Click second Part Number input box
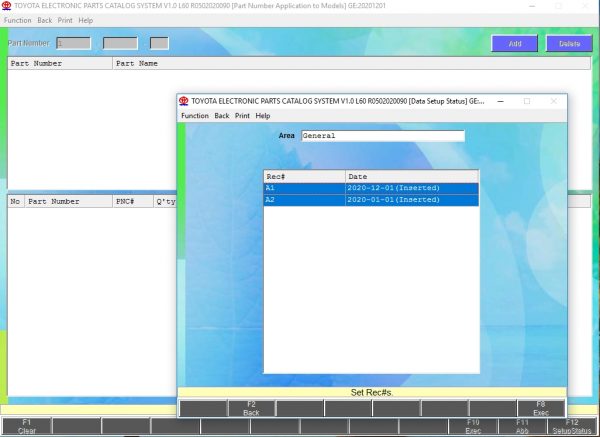Viewport: 600px width, 437px height. [x=120, y=43]
